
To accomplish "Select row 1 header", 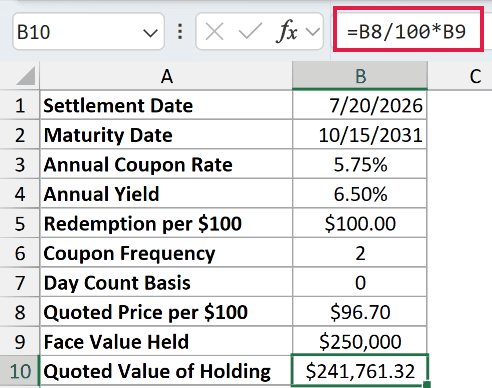I will pos(20,105).
